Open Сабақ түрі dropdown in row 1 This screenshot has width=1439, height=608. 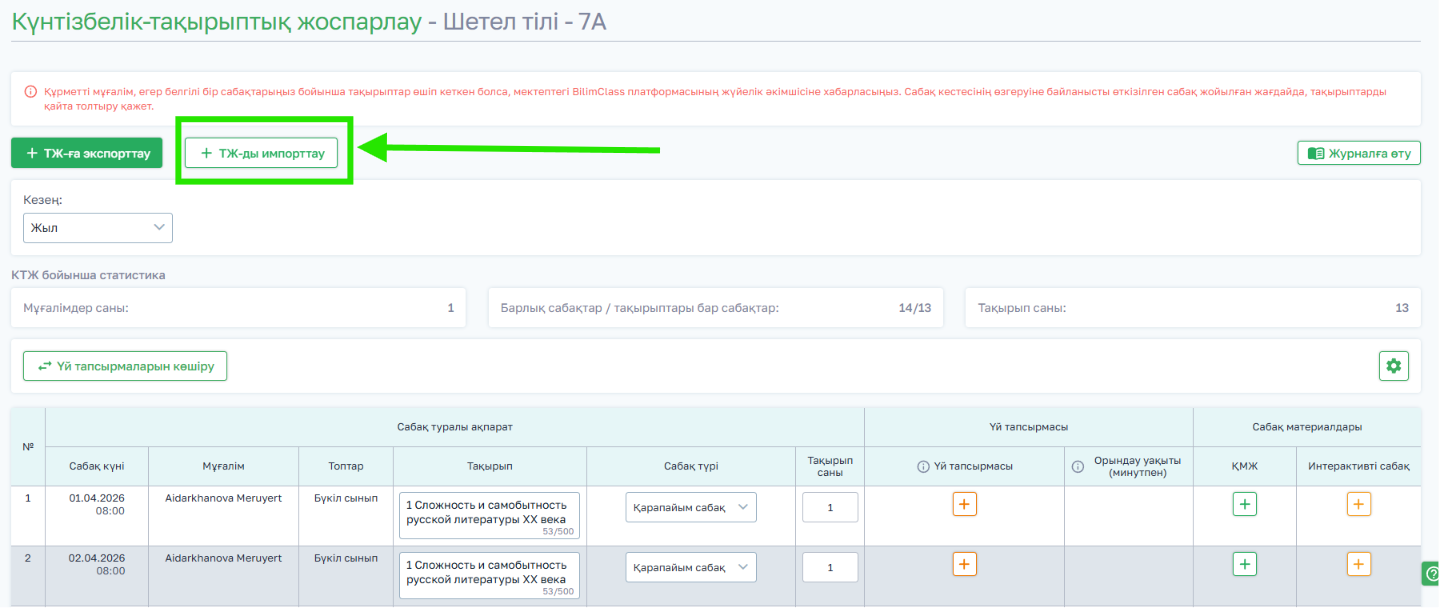click(691, 507)
